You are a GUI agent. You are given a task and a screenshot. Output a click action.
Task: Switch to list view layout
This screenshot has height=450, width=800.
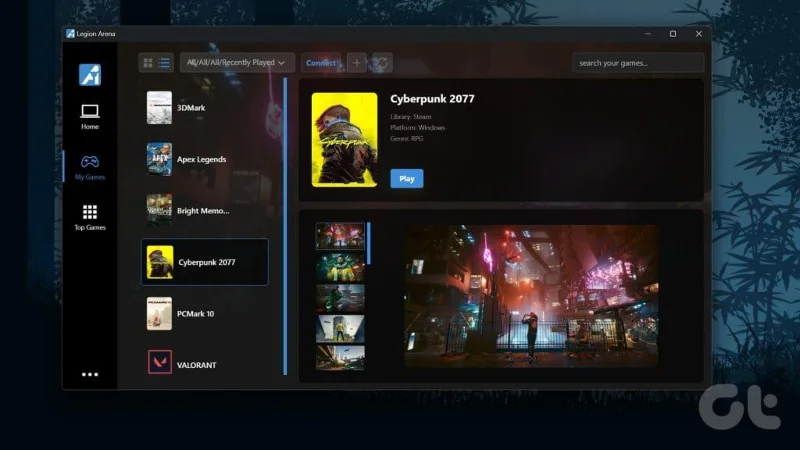pyautogui.click(x=164, y=63)
